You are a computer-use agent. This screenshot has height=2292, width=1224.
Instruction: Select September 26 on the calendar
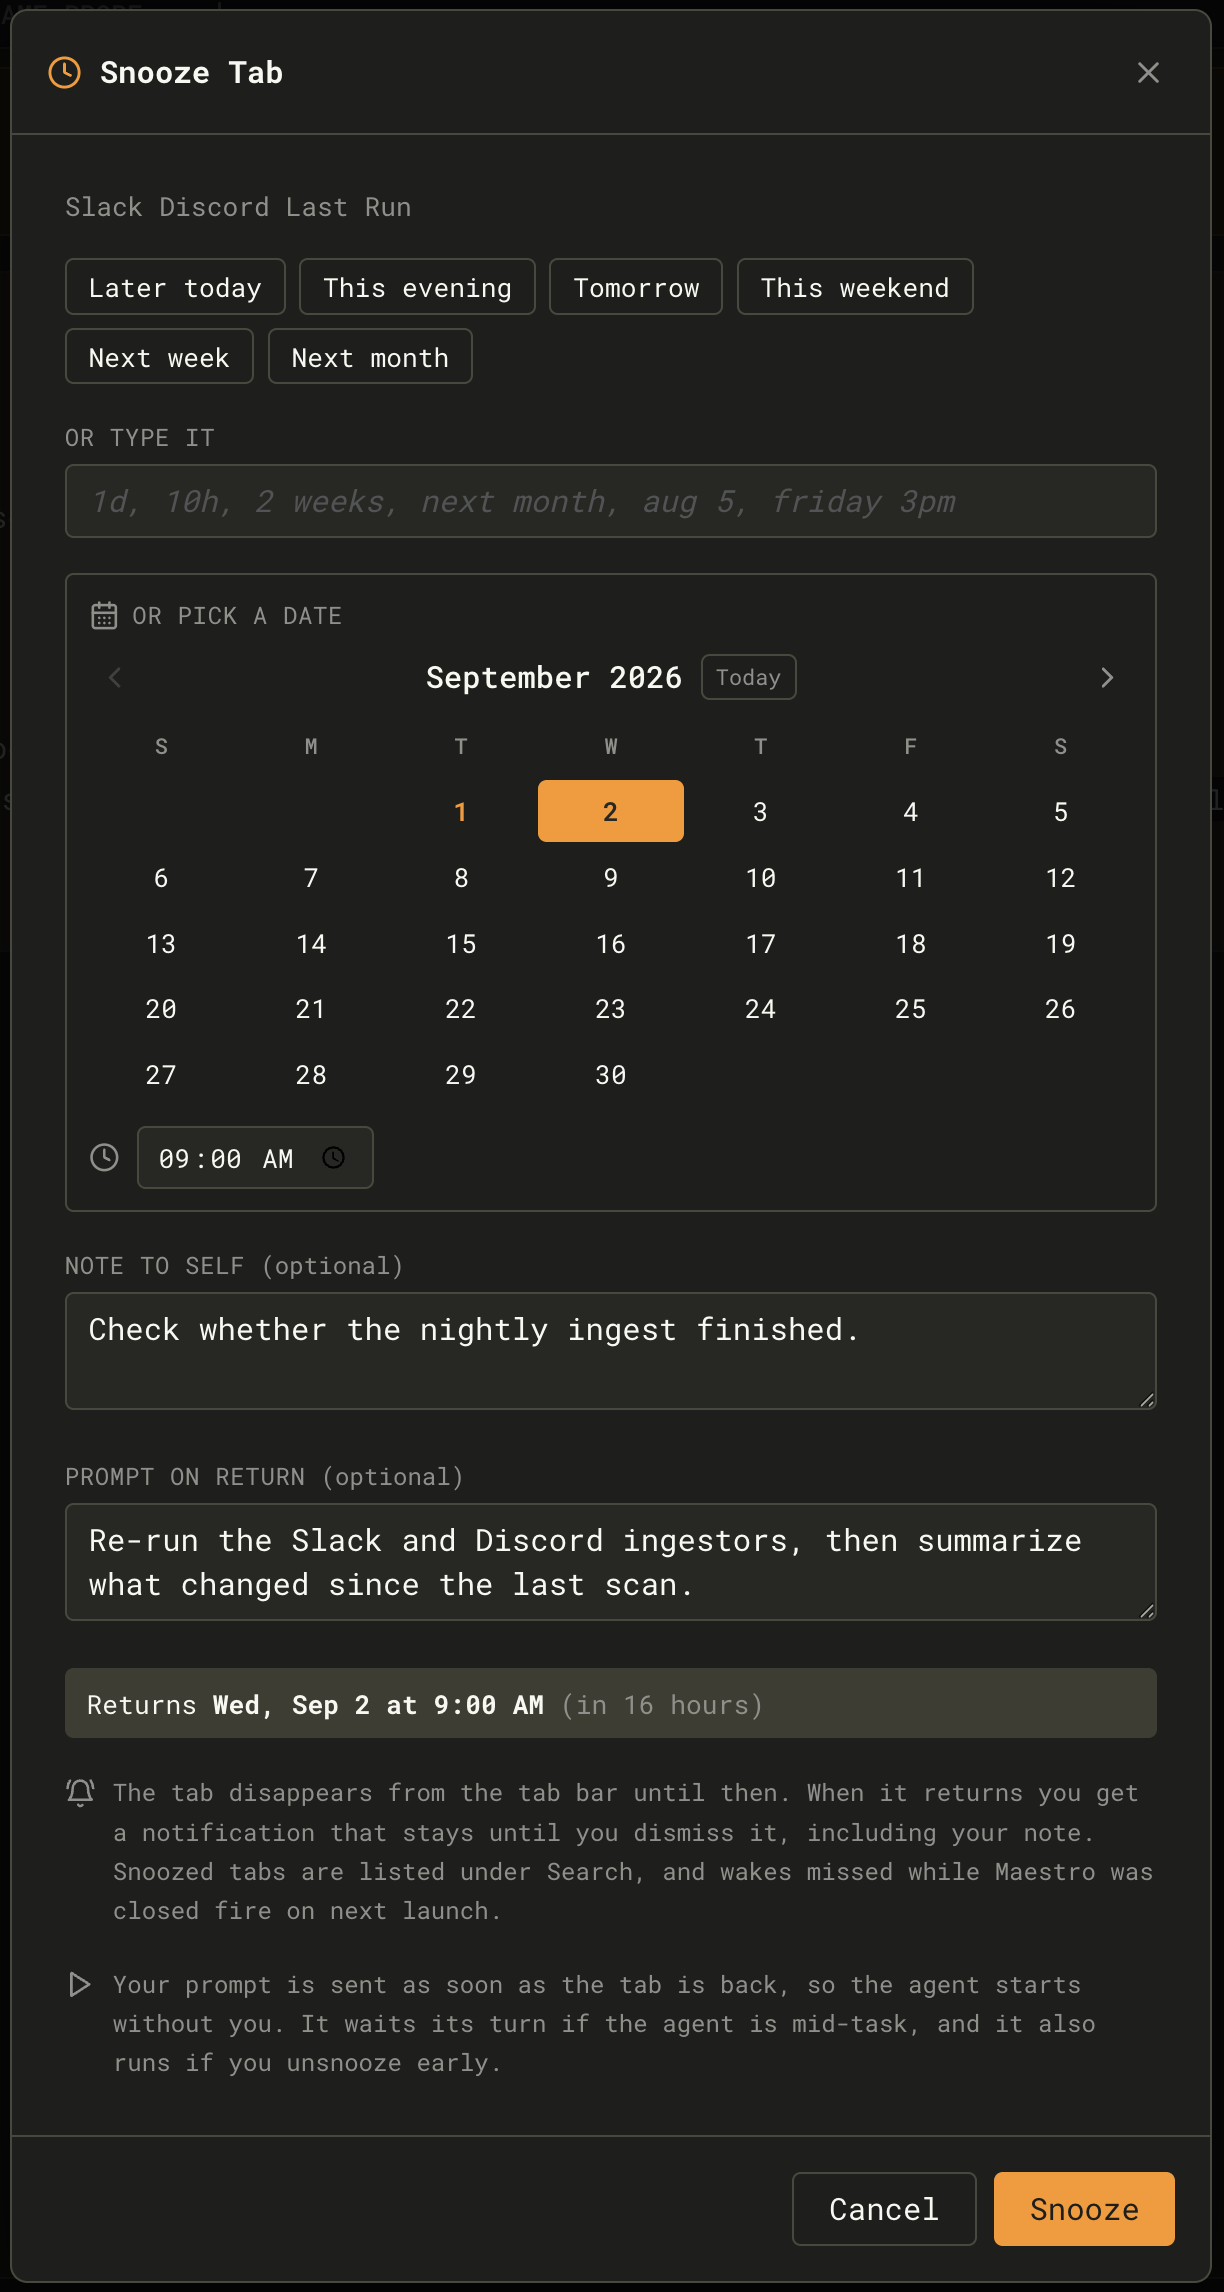[1061, 1008]
